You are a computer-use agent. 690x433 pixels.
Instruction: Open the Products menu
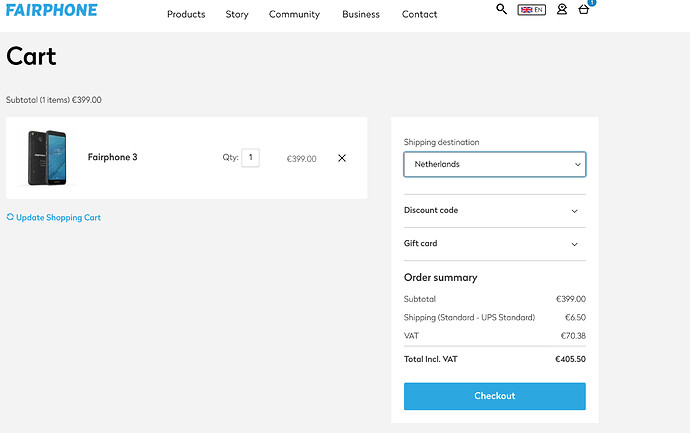[x=186, y=15]
